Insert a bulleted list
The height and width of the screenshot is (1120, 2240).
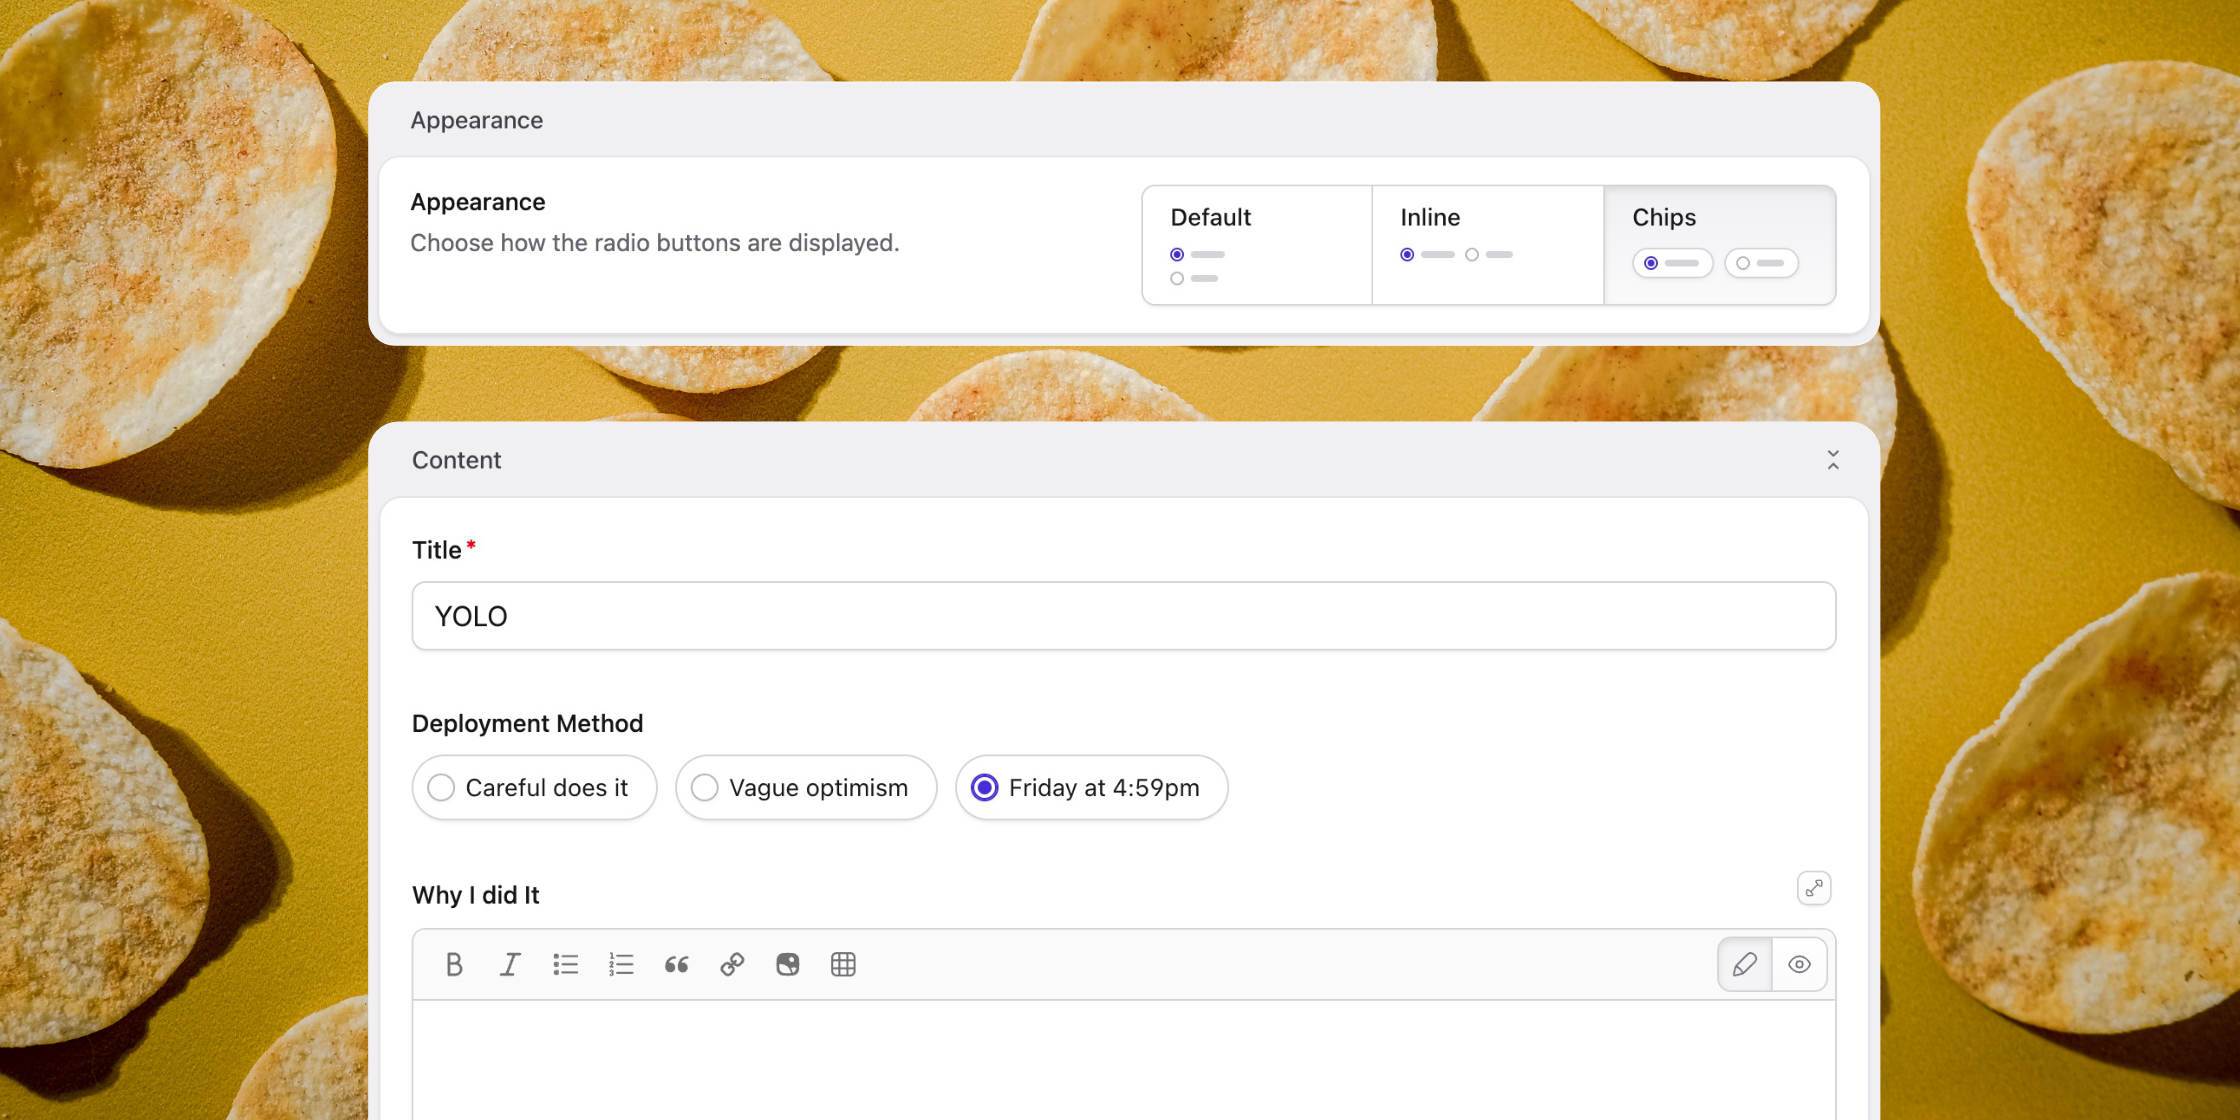(x=566, y=964)
